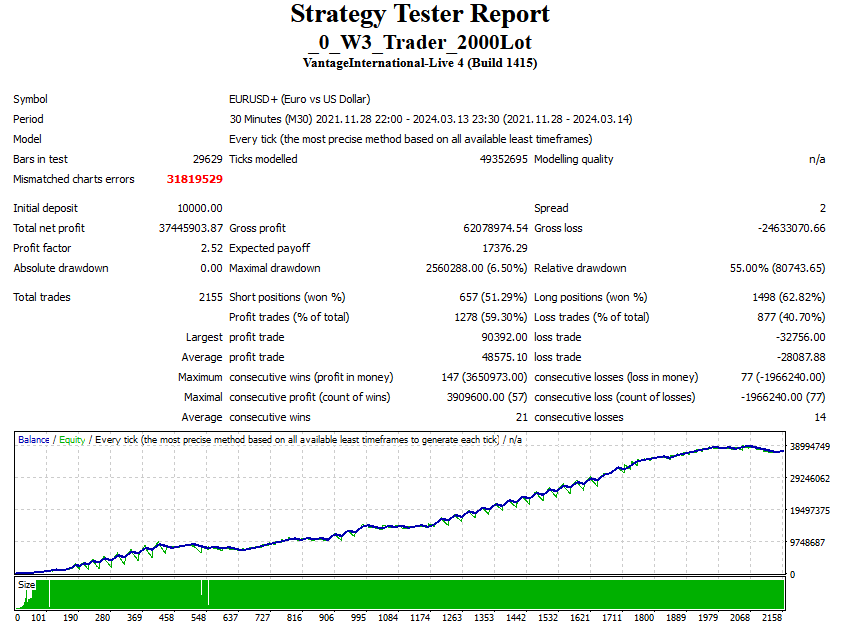Click the red mismatched charts errors value 31819529
This screenshot has width=852, height=626.
[x=194, y=180]
